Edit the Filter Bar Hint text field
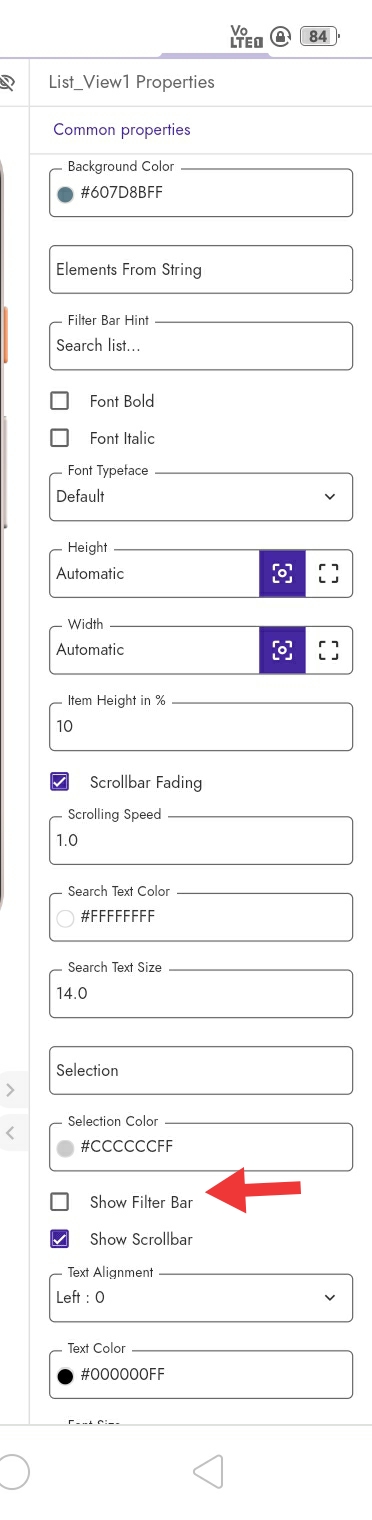The image size is (372, 1520). pyautogui.click(x=201, y=346)
